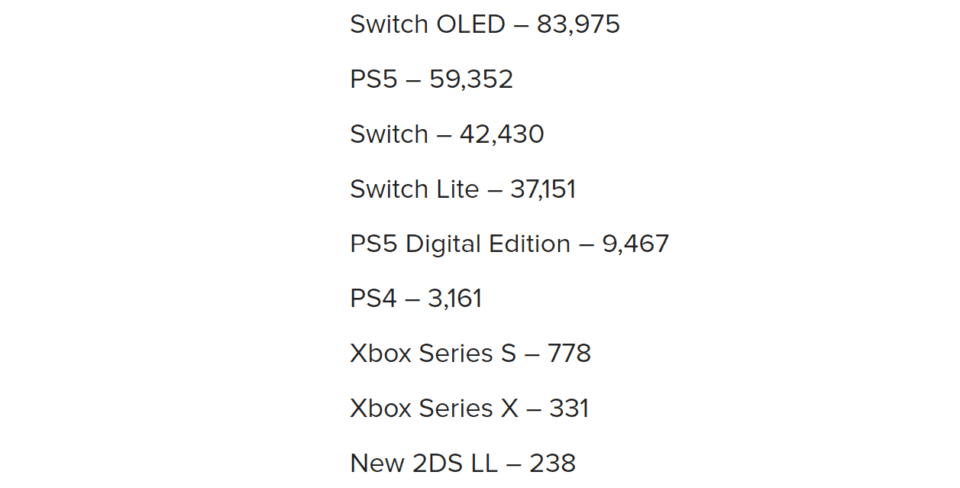Click the 3,161 sales figure
Image resolution: width=960 pixels, height=488 pixels.
[455, 299]
